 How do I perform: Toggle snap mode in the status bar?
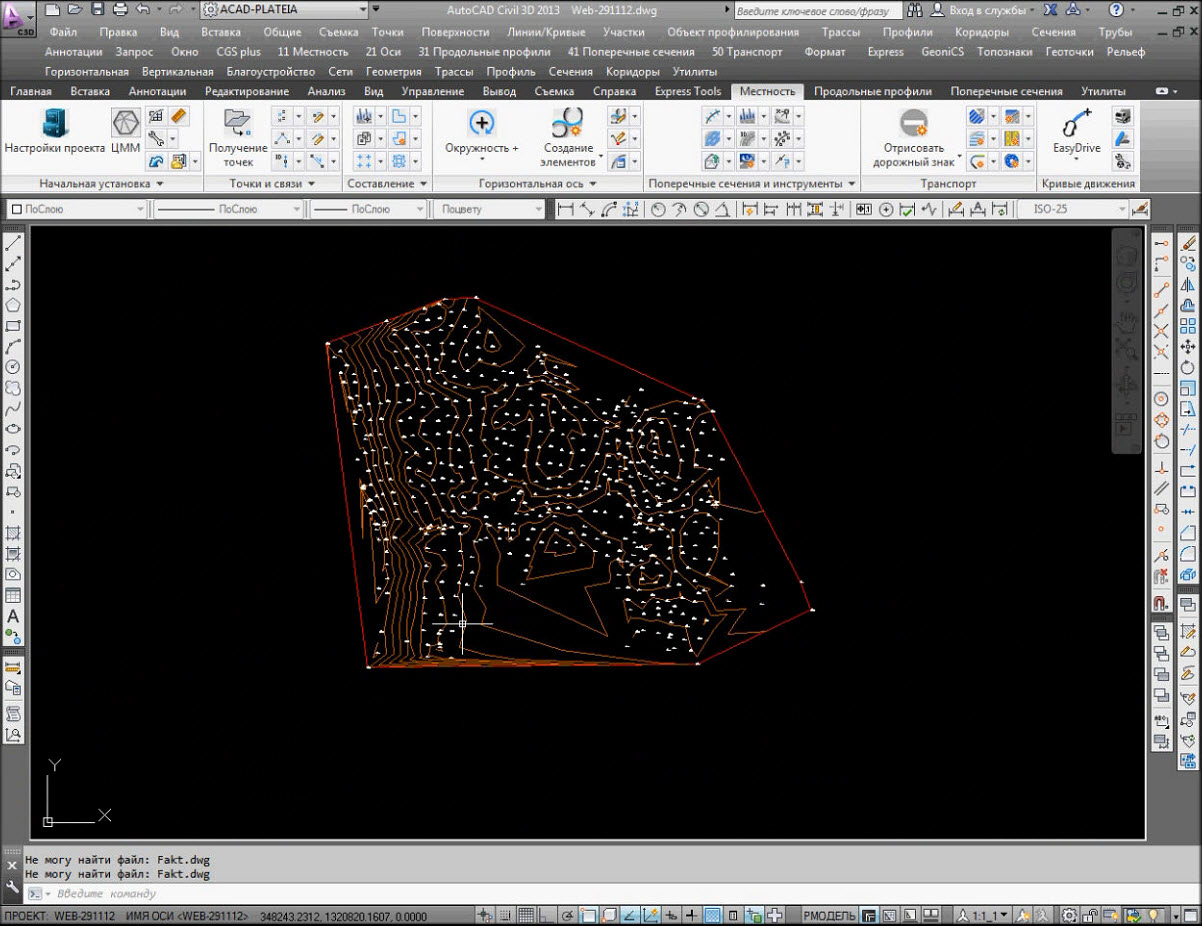(x=505, y=916)
